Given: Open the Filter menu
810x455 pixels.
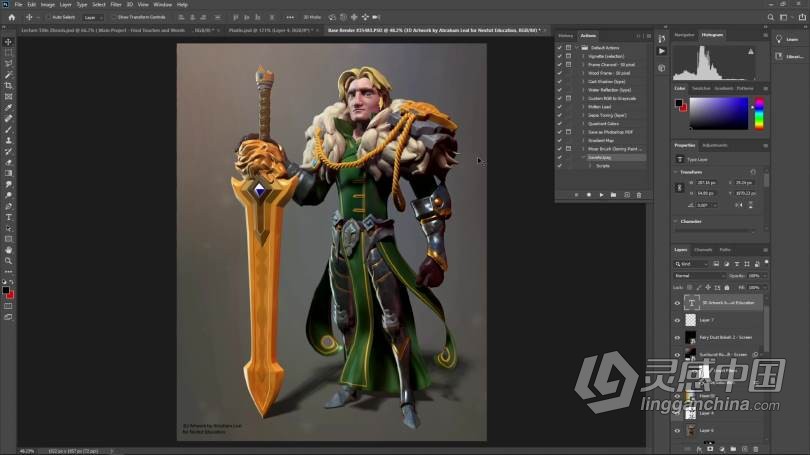Looking at the screenshot, I should [x=116, y=5].
